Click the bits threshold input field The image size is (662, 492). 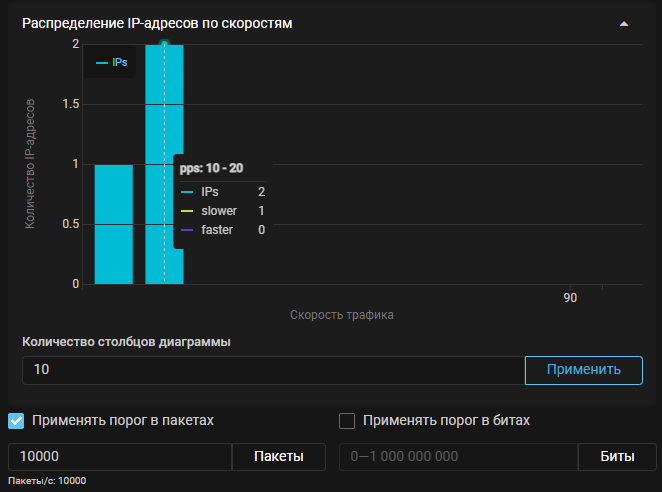pyautogui.click(x=458, y=457)
